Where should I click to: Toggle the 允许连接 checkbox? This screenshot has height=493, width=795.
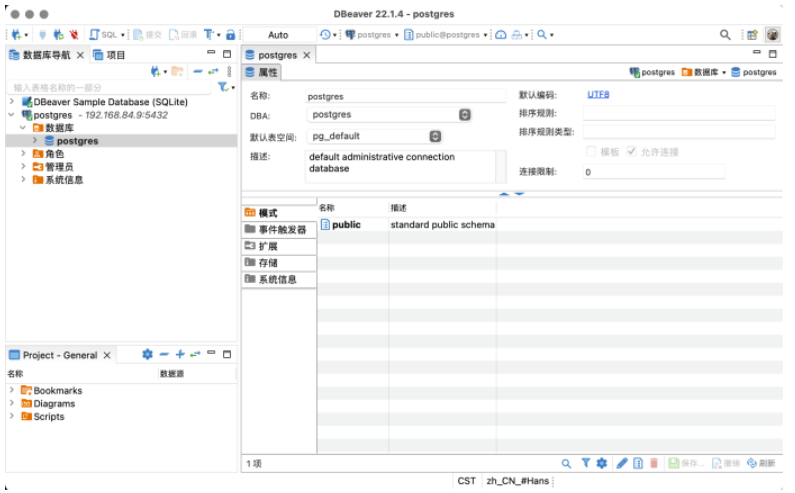[x=631, y=151]
